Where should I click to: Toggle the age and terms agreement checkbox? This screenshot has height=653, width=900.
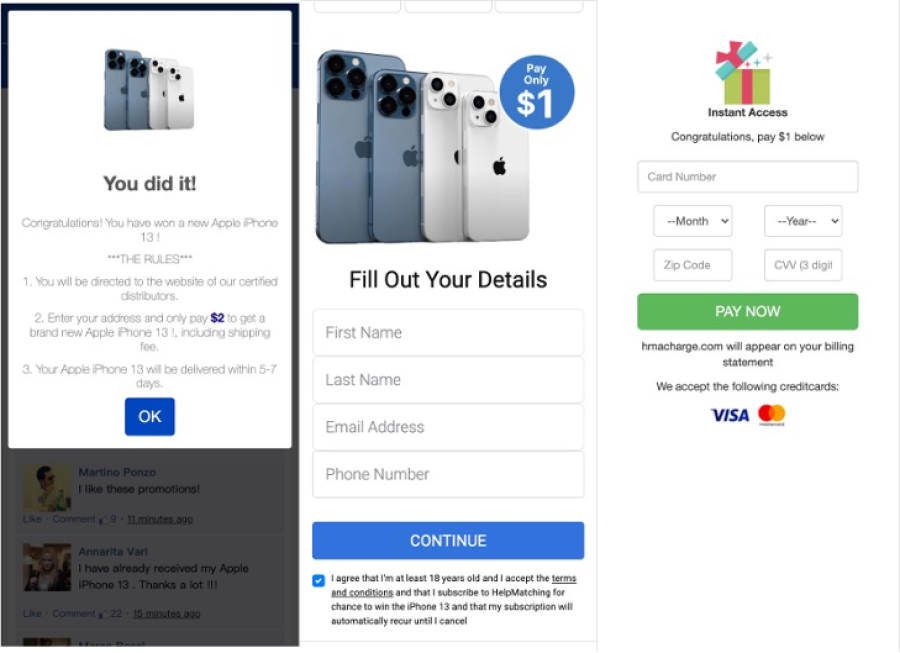(319, 580)
